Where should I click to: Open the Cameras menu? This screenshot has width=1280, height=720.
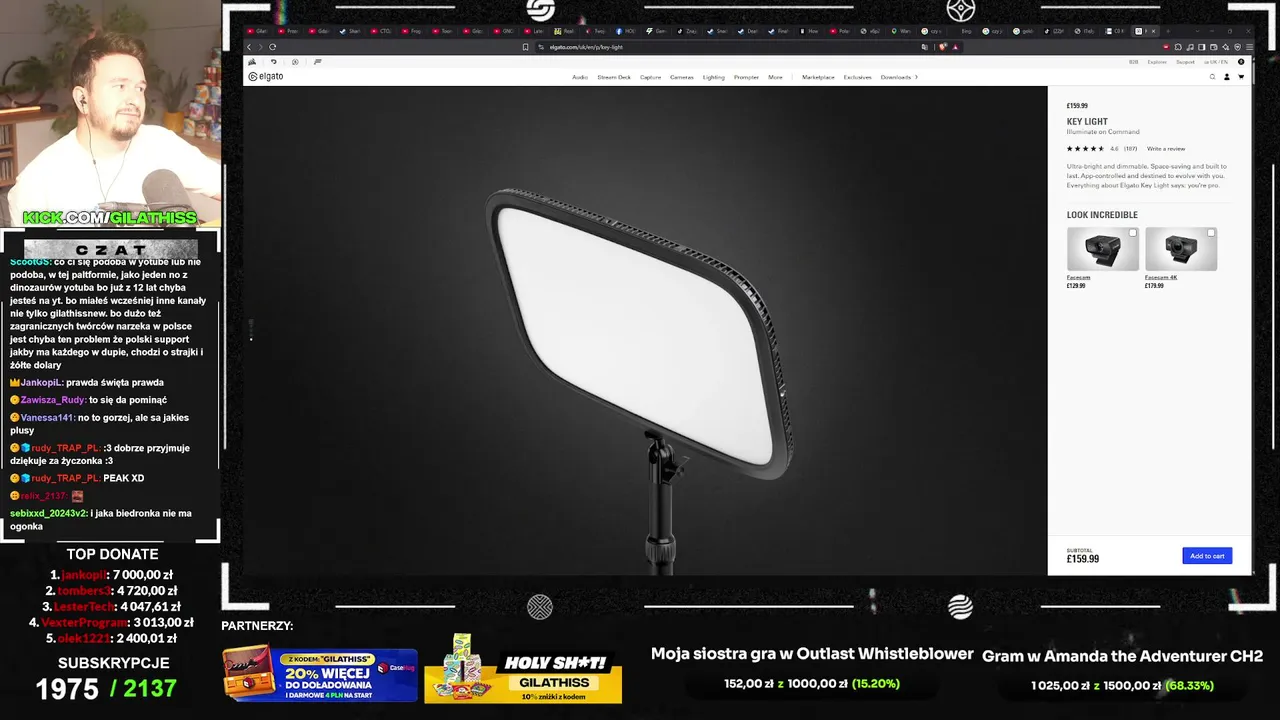(682, 77)
